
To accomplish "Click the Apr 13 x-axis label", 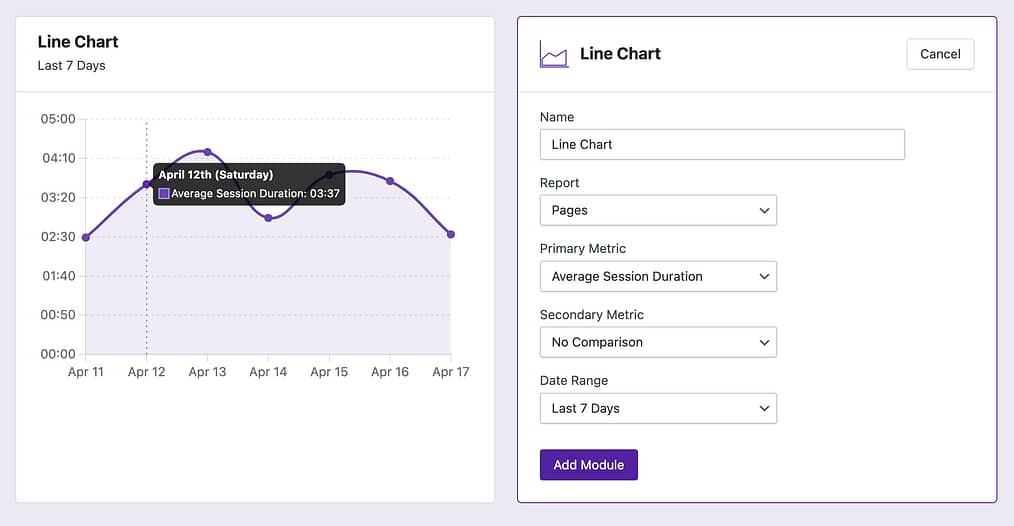I will pyautogui.click(x=207, y=372).
